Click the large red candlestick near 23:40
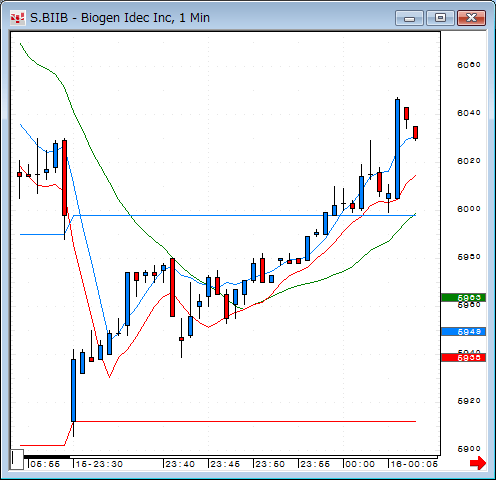The width and height of the screenshot is (496, 480). pyautogui.click(x=172, y=287)
